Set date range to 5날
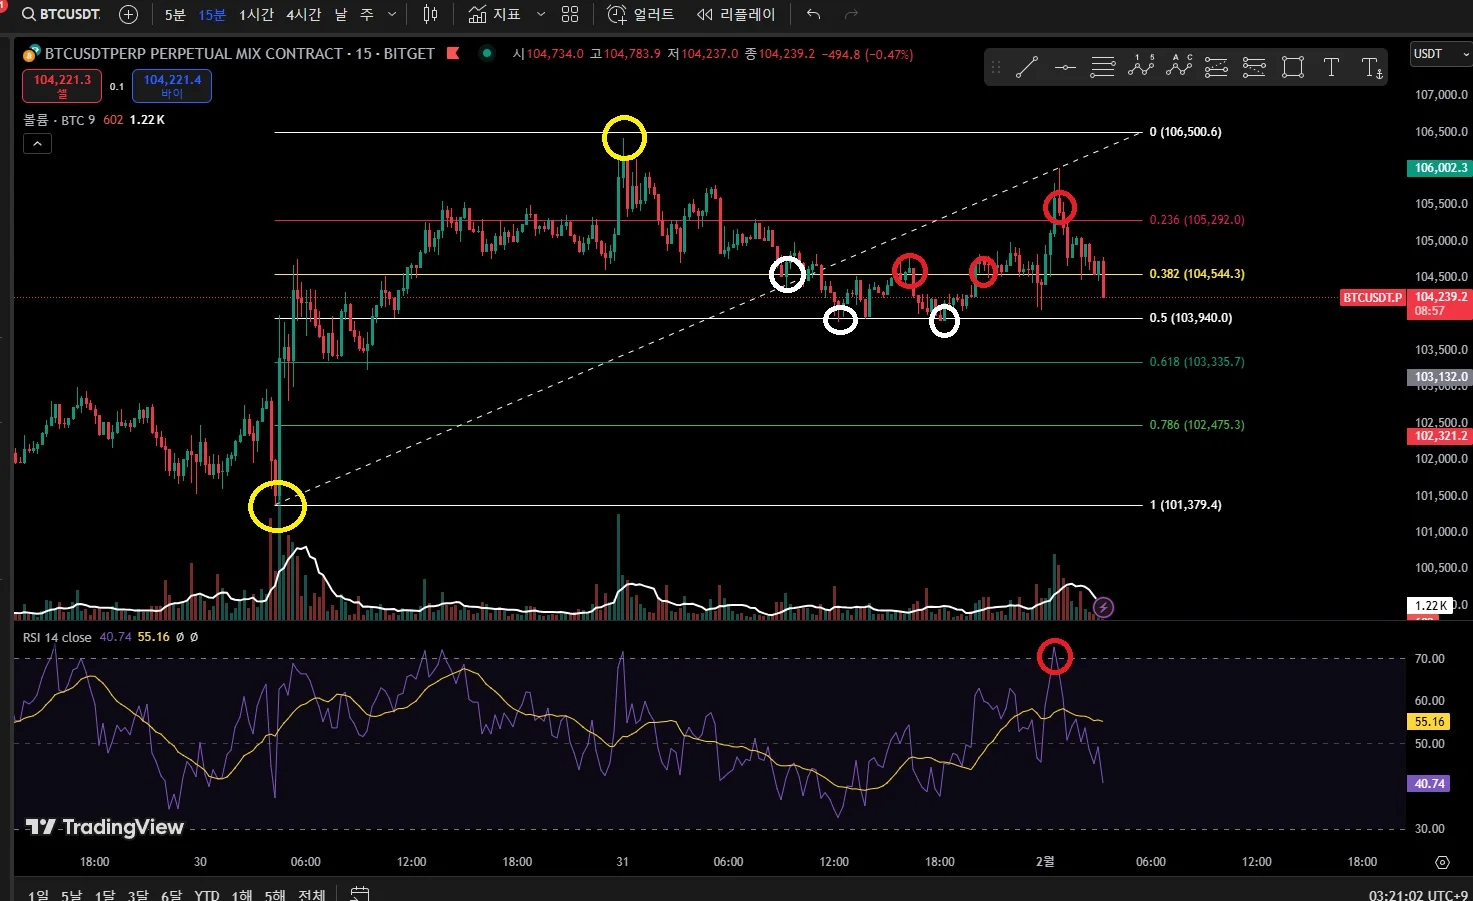Image resolution: width=1473 pixels, height=901 pixels. pos(72,894)
